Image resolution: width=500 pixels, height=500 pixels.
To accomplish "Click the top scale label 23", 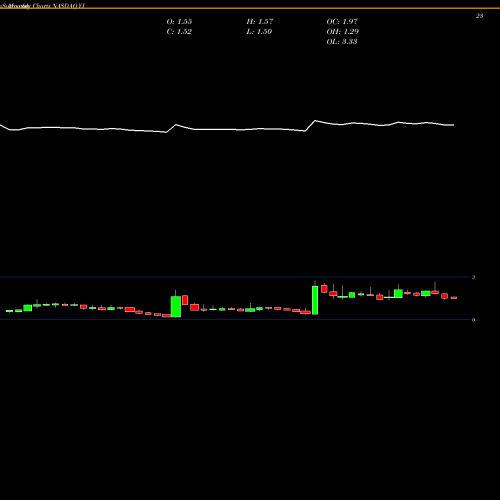I will point(479,16).
